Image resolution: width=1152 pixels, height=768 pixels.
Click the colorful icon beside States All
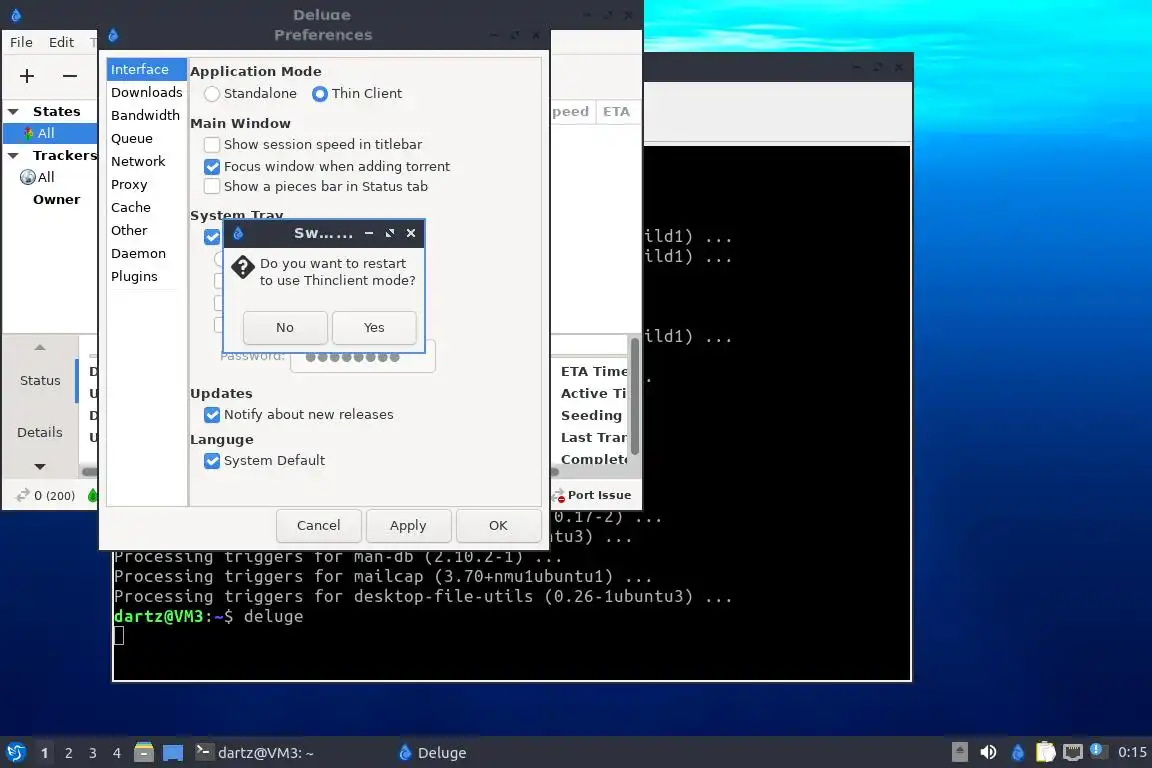click(28, 133)
